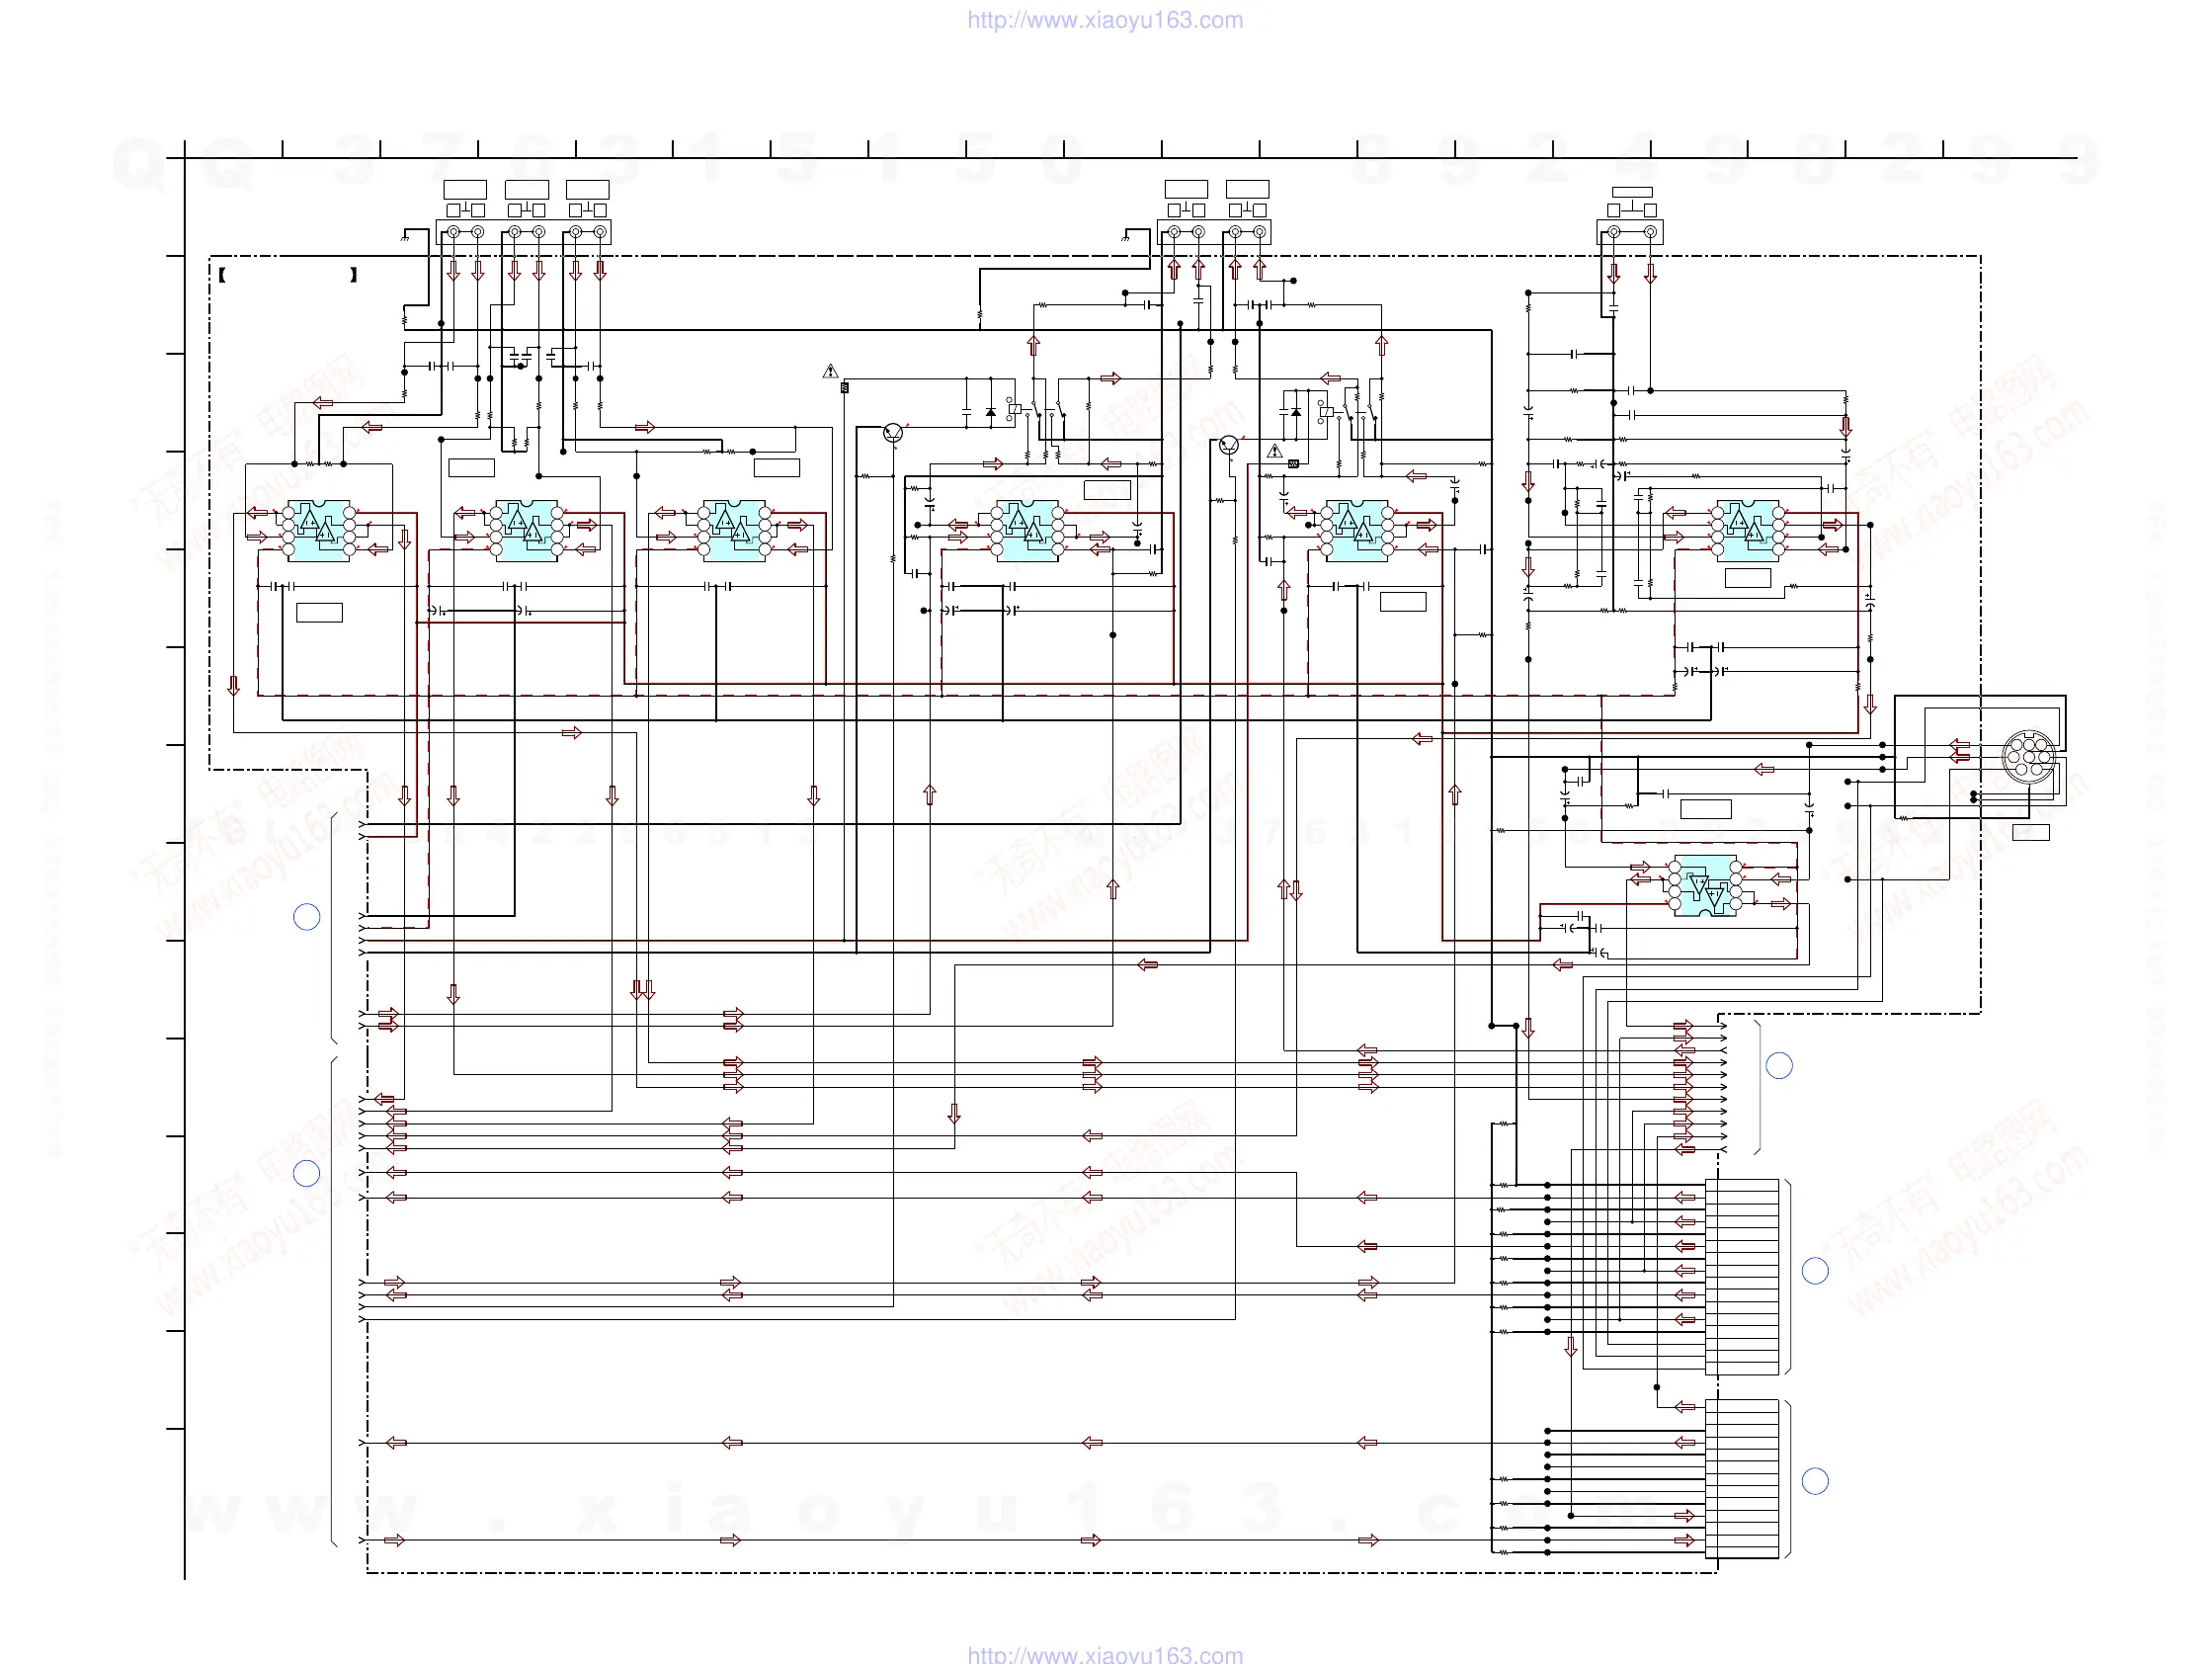This screenshot has width=2212, height=1664.
Task: Click the lower blue circle on left side
Action: [307, 1173]
